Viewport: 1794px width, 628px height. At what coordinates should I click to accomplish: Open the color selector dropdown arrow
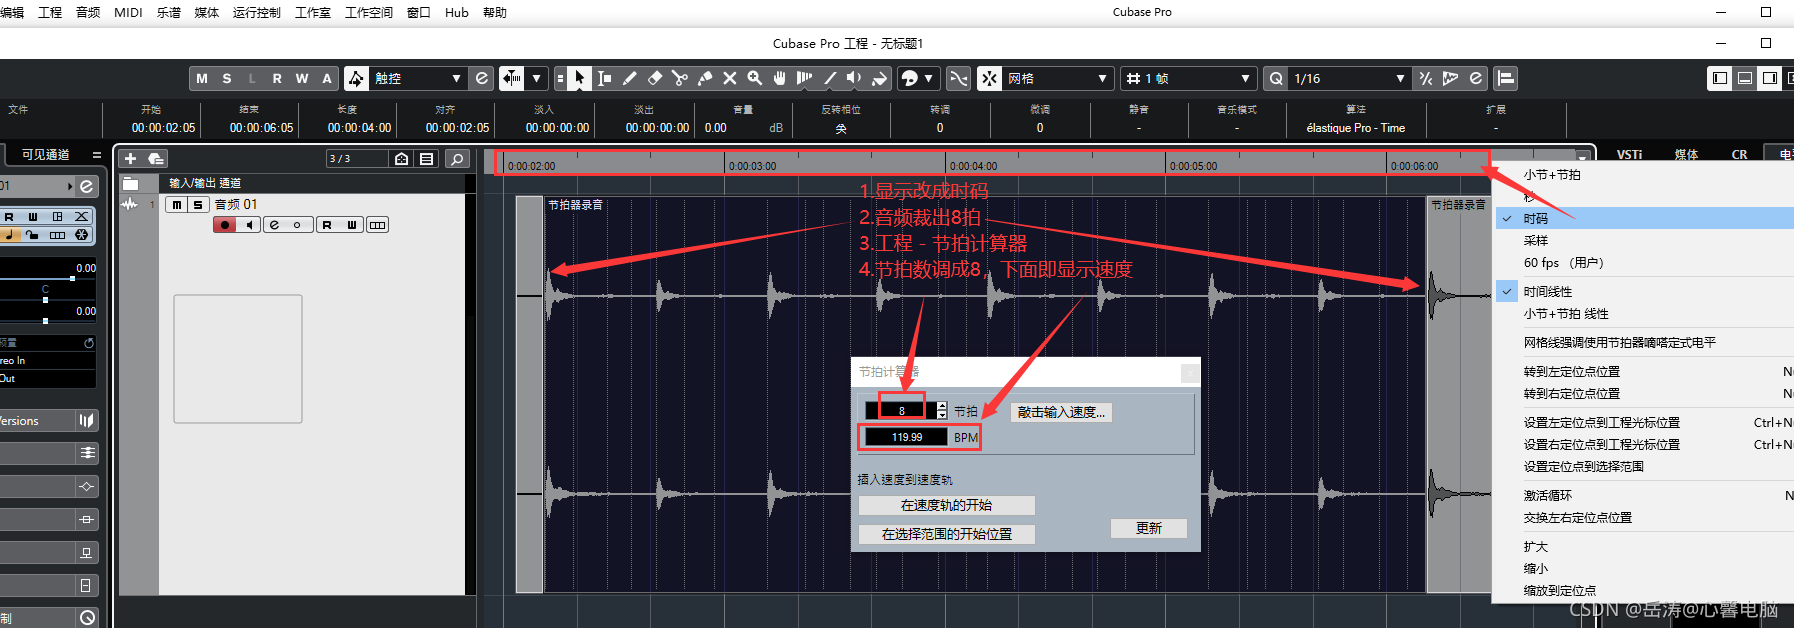tap(929, 78)
